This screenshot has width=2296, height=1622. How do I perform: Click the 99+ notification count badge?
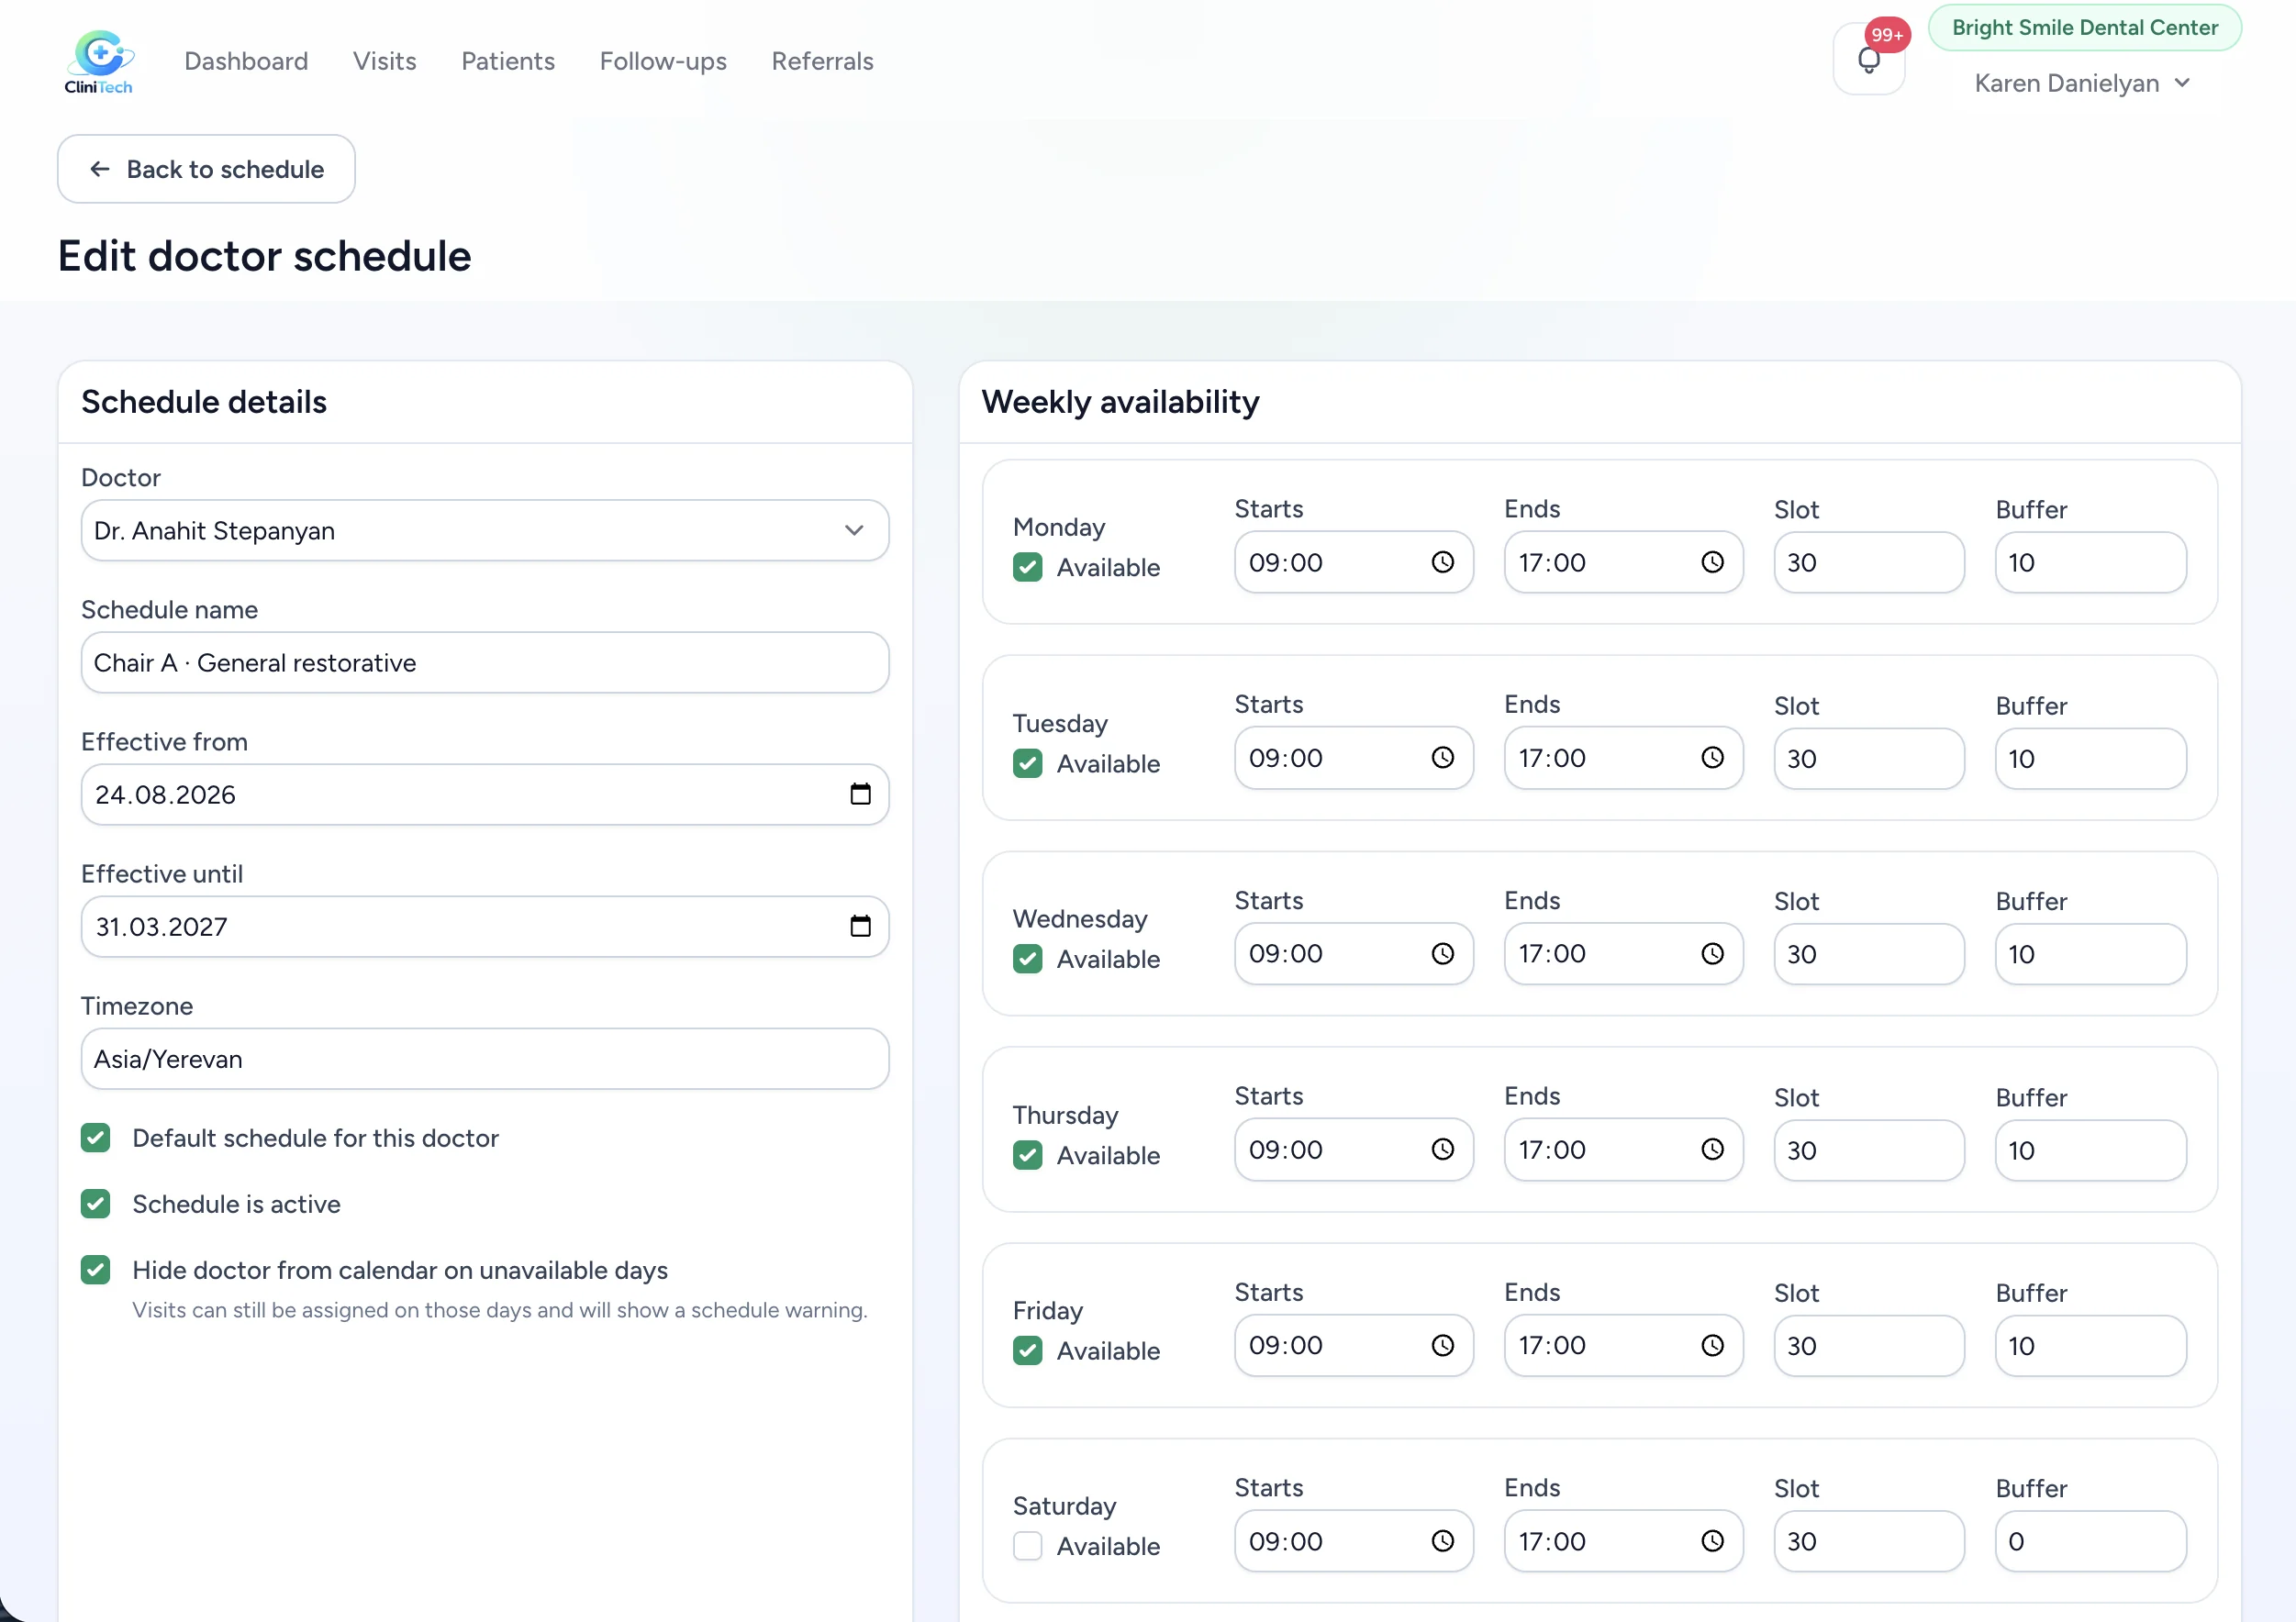tap(1887, 35)
